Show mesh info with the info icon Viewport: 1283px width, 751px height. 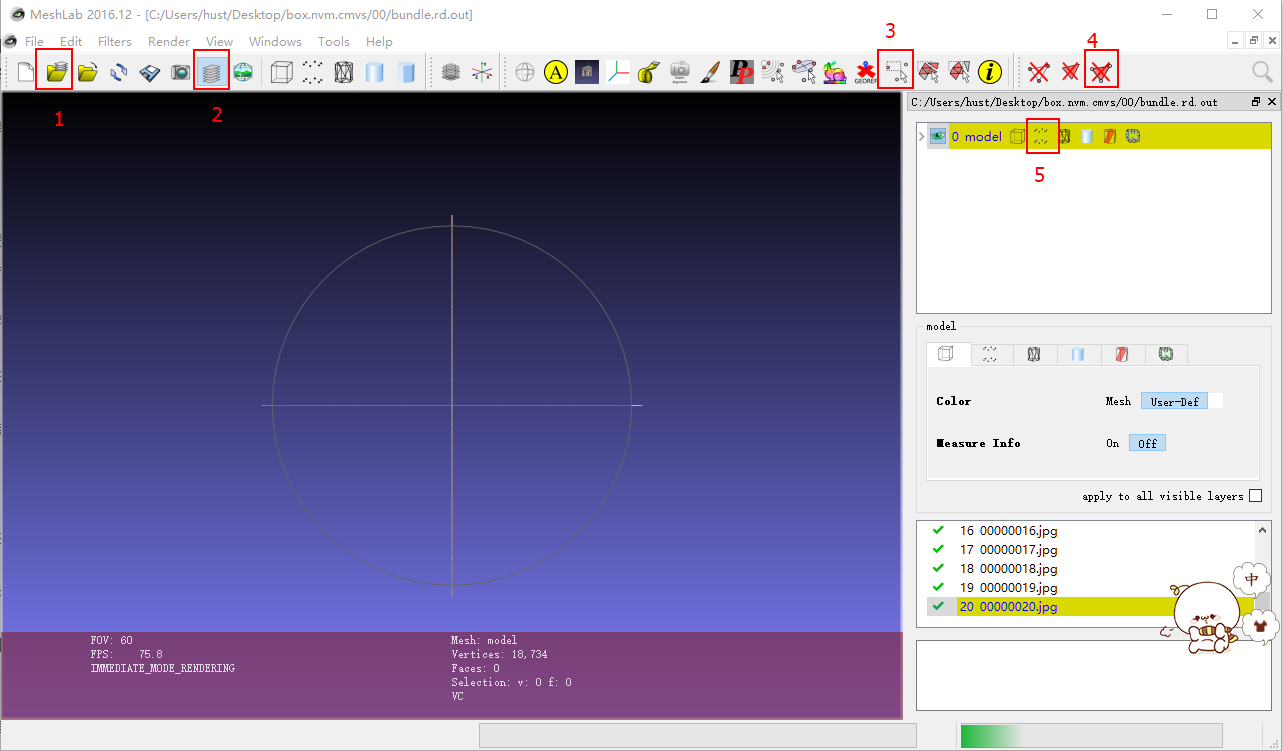tap(990, 71)
